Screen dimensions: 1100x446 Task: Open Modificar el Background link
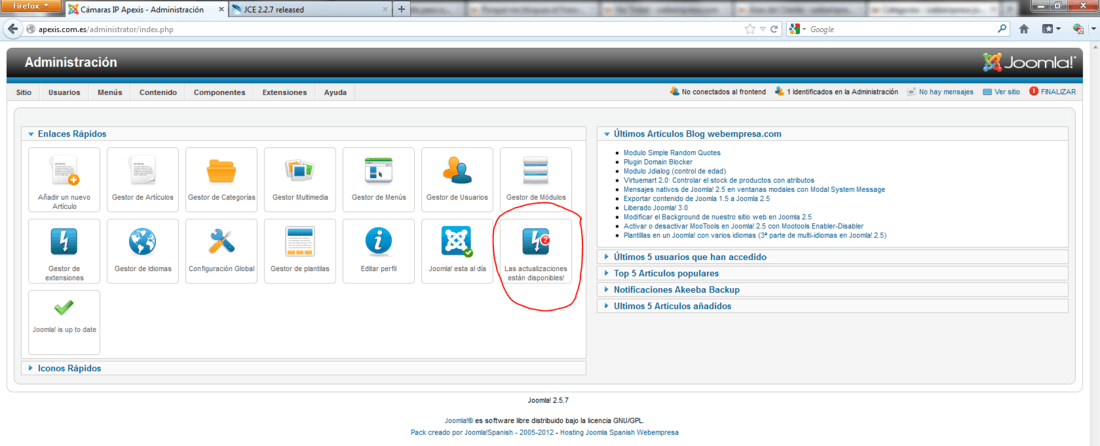point(717,217)
